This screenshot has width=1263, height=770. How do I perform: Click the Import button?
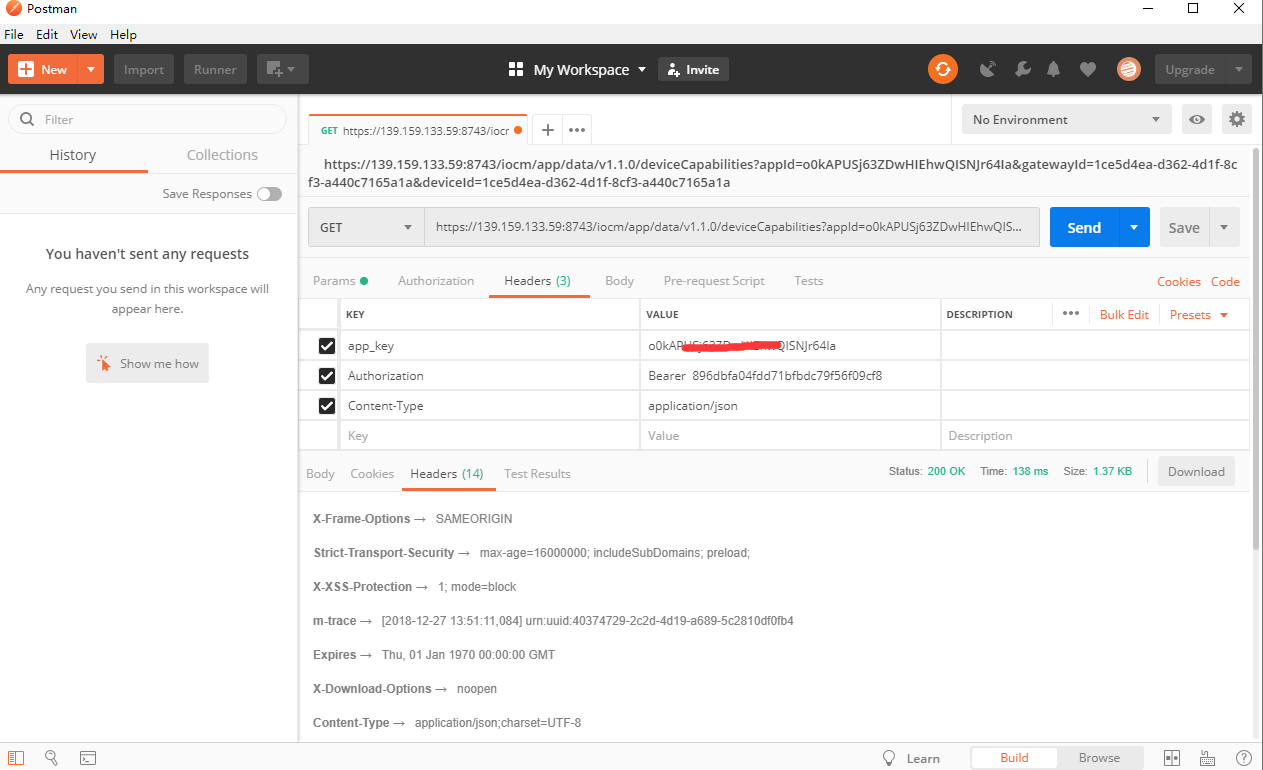144,69
